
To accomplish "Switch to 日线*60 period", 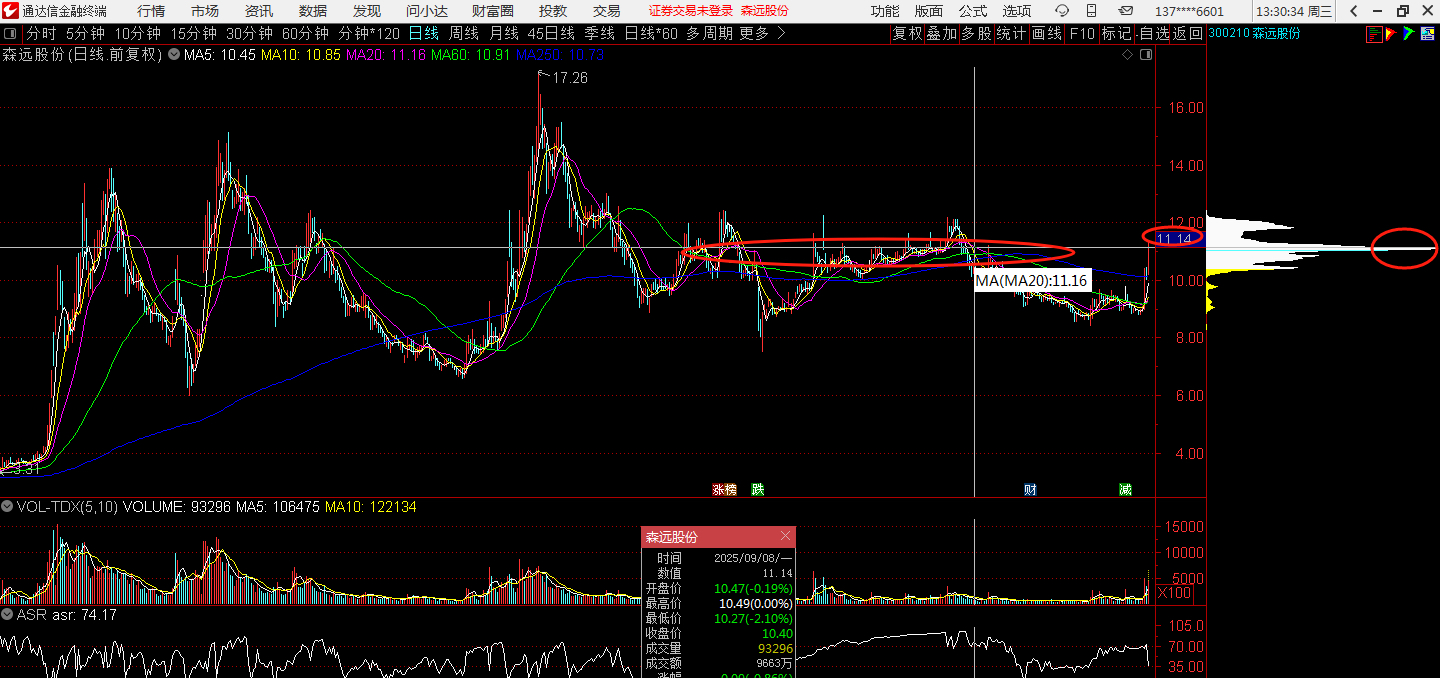I will (651, 34).
